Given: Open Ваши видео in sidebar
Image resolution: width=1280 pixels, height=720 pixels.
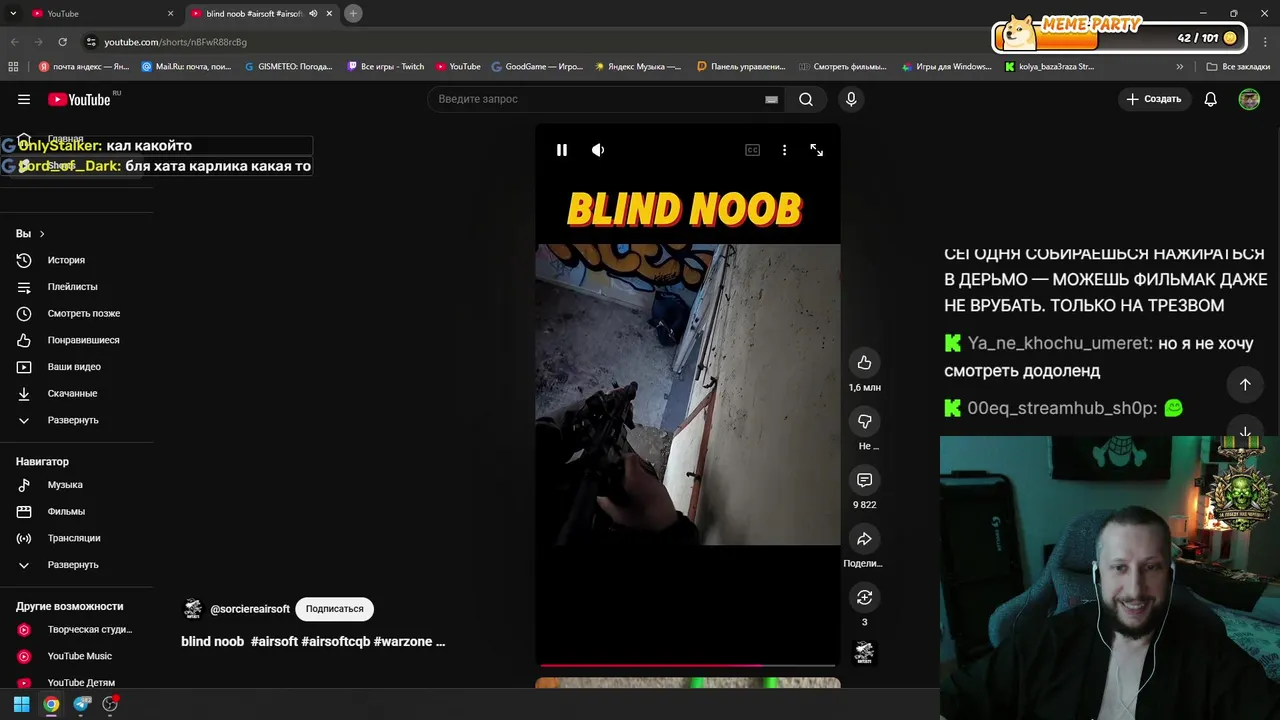Looking at the screenshot, I should pyautogui.click(x=76, y=367).
